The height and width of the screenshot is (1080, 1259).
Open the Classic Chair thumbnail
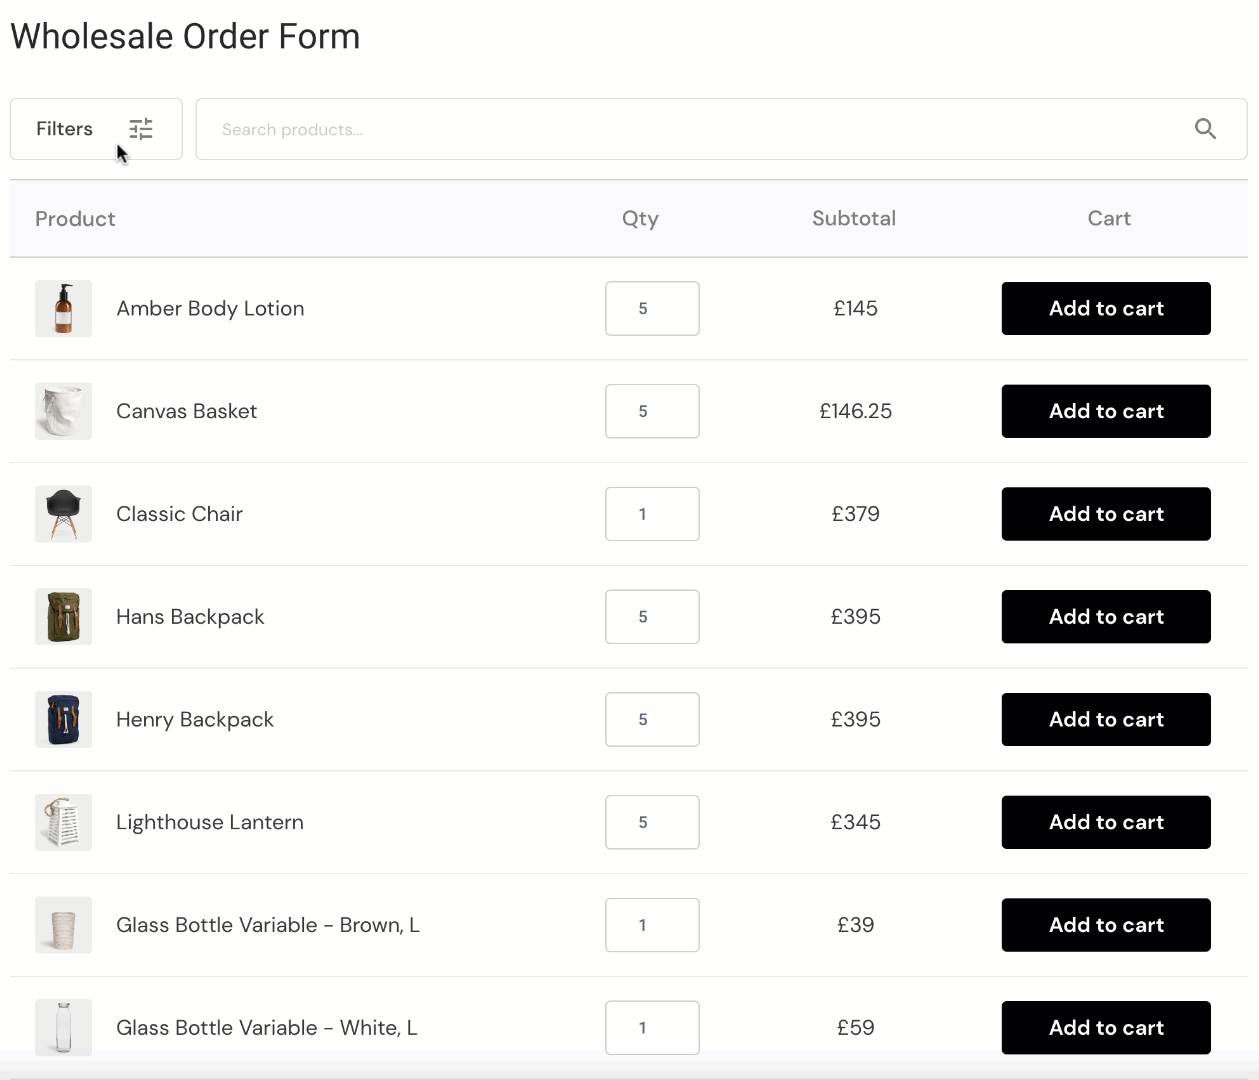click(63, 514)
